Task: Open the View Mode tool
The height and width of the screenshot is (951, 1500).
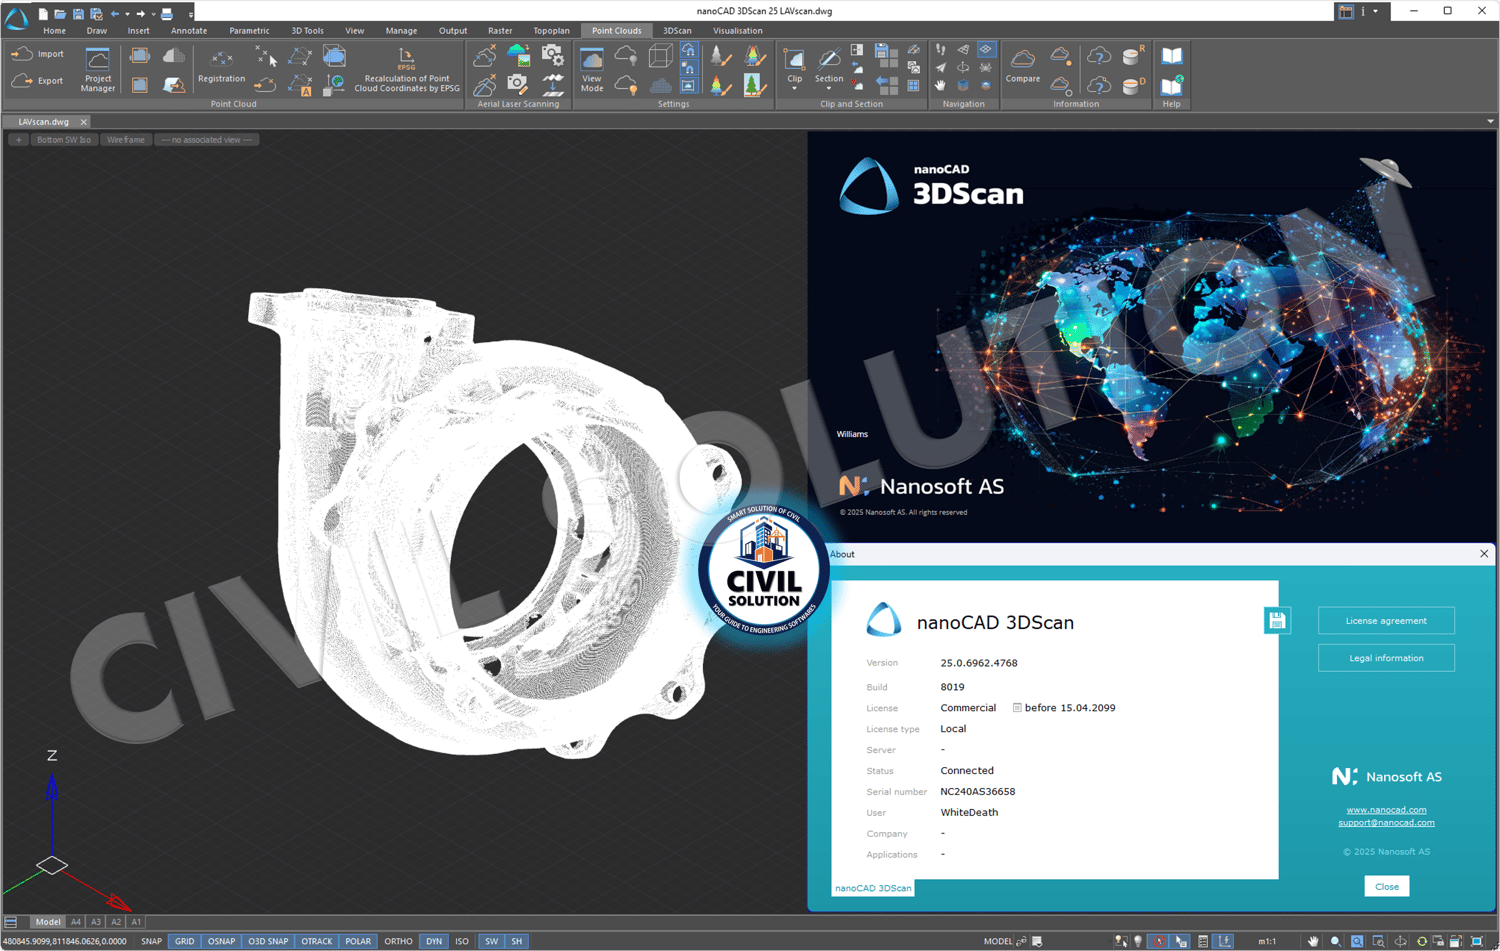Action: 592,70
